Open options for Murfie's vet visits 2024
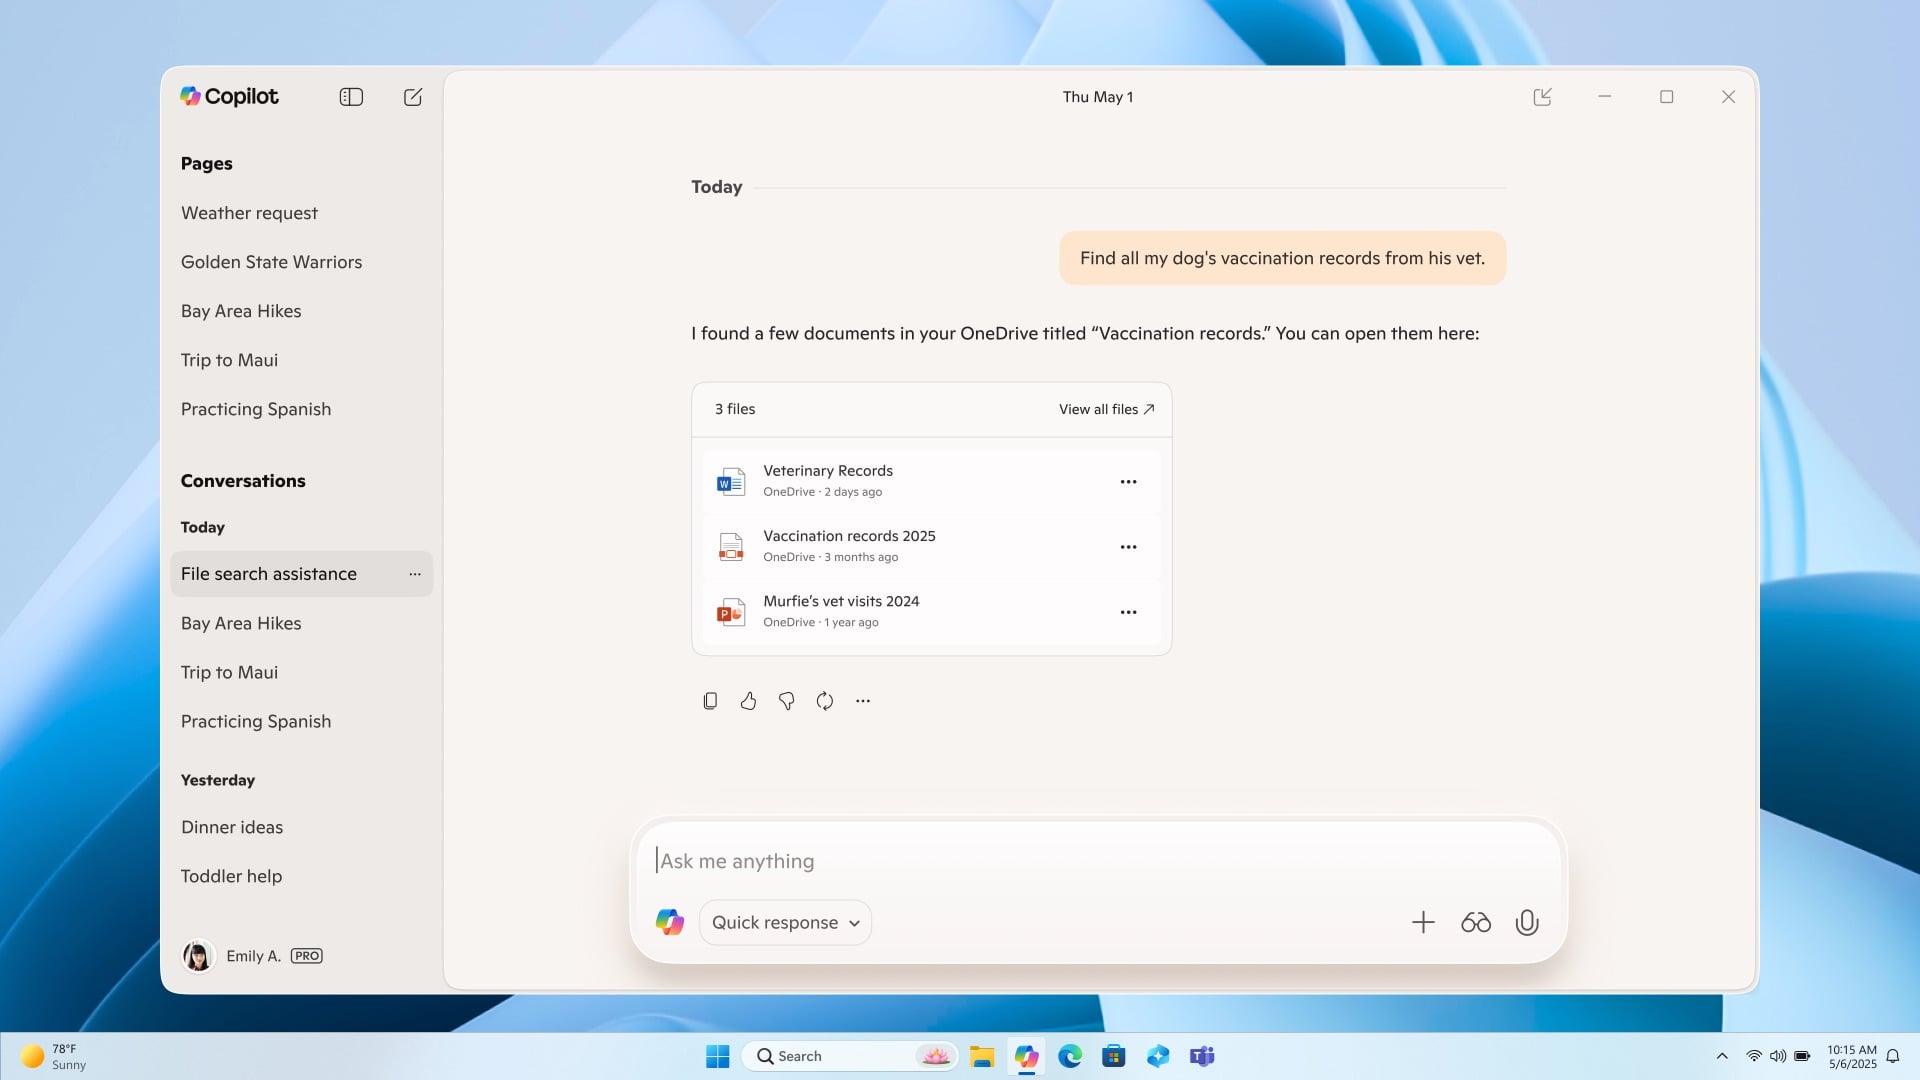Image resolution: width=1920 pixels, height=1080 pixels. coord(1129,612)
